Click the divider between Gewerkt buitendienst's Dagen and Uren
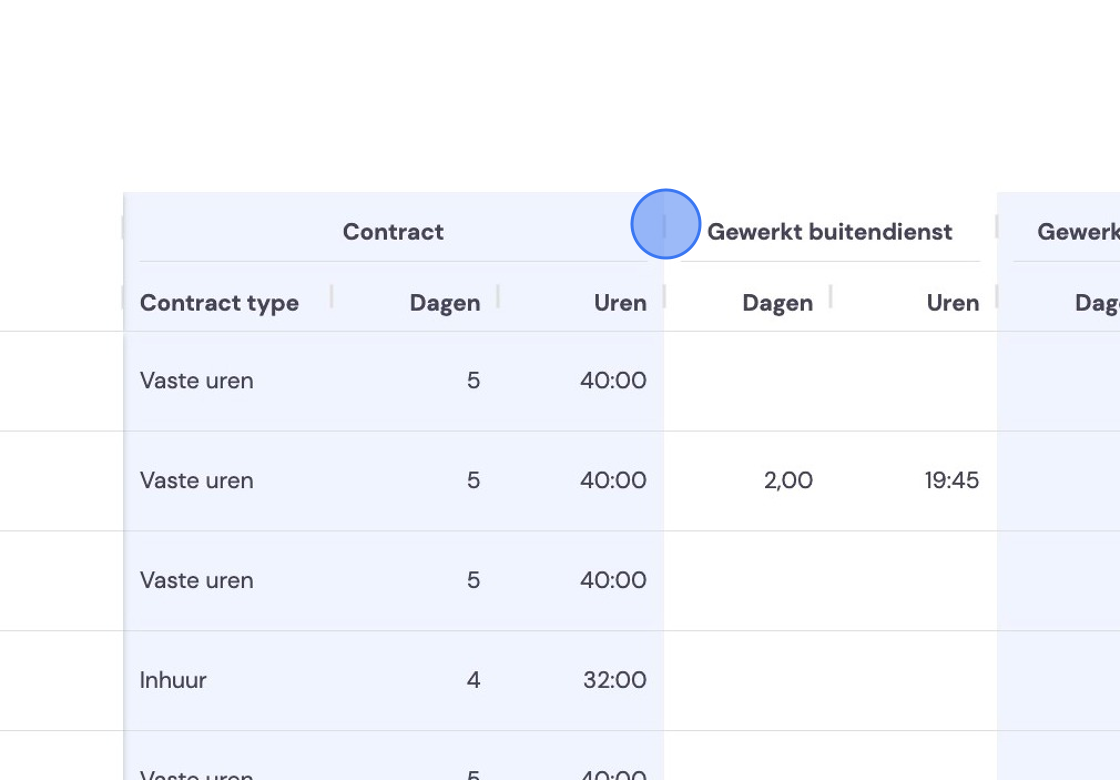The image size is (1120, 780). [x=831, y=296]
